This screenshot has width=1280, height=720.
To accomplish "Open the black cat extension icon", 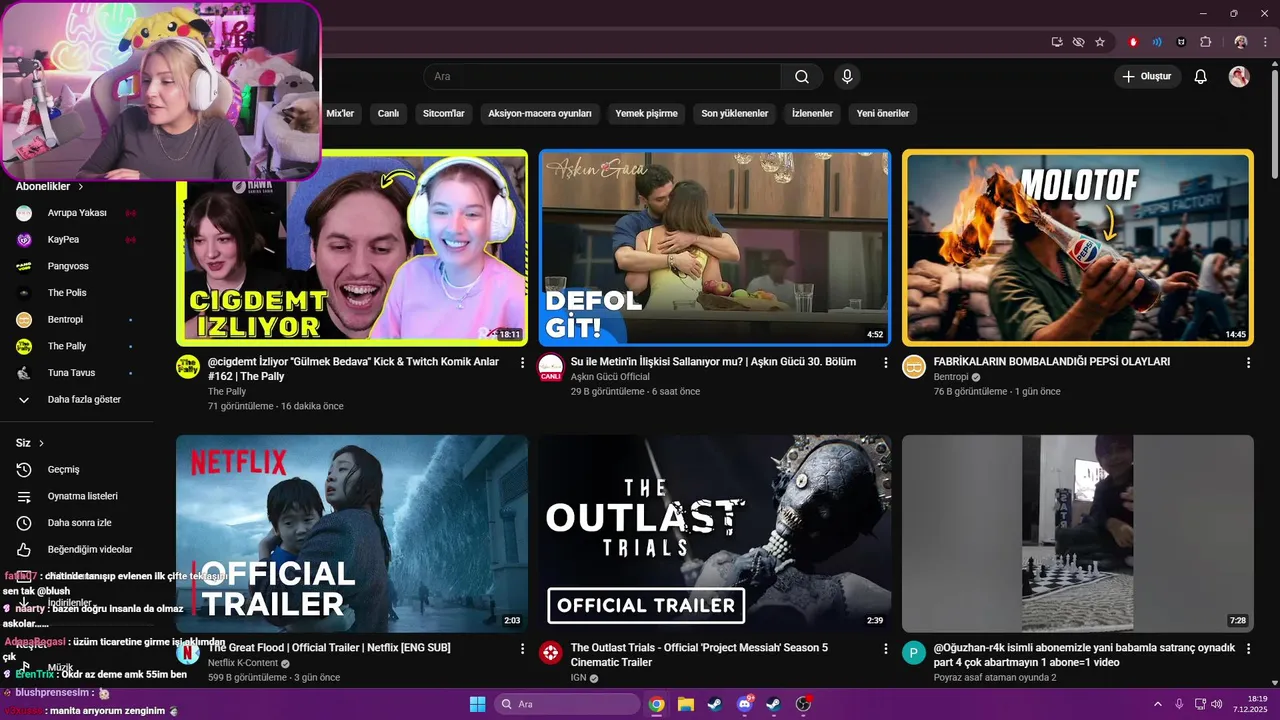I will (1181, 42).
